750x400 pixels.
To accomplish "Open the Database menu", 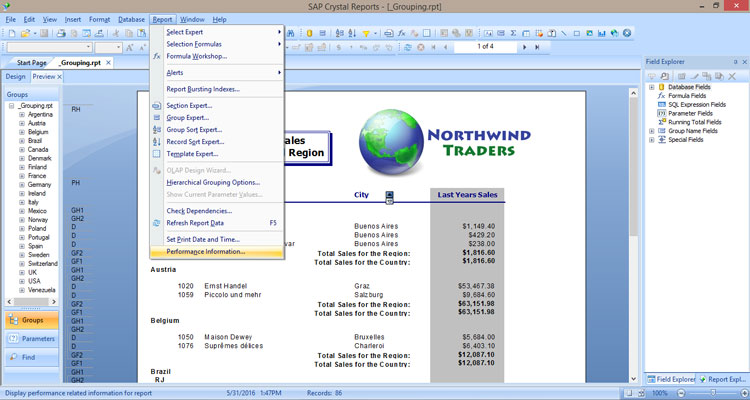I will pyautogui.click(x=132, y=20).
